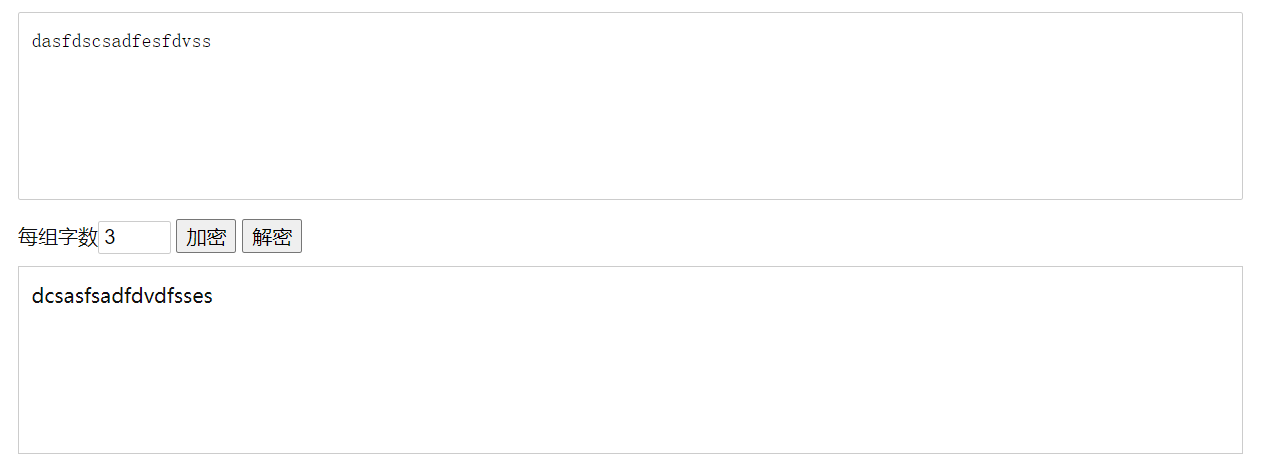1261x474 pixels.
Task: Place cursor at end of dcsasfsadfdvdfsses
Action: click(x=214, y=297)
